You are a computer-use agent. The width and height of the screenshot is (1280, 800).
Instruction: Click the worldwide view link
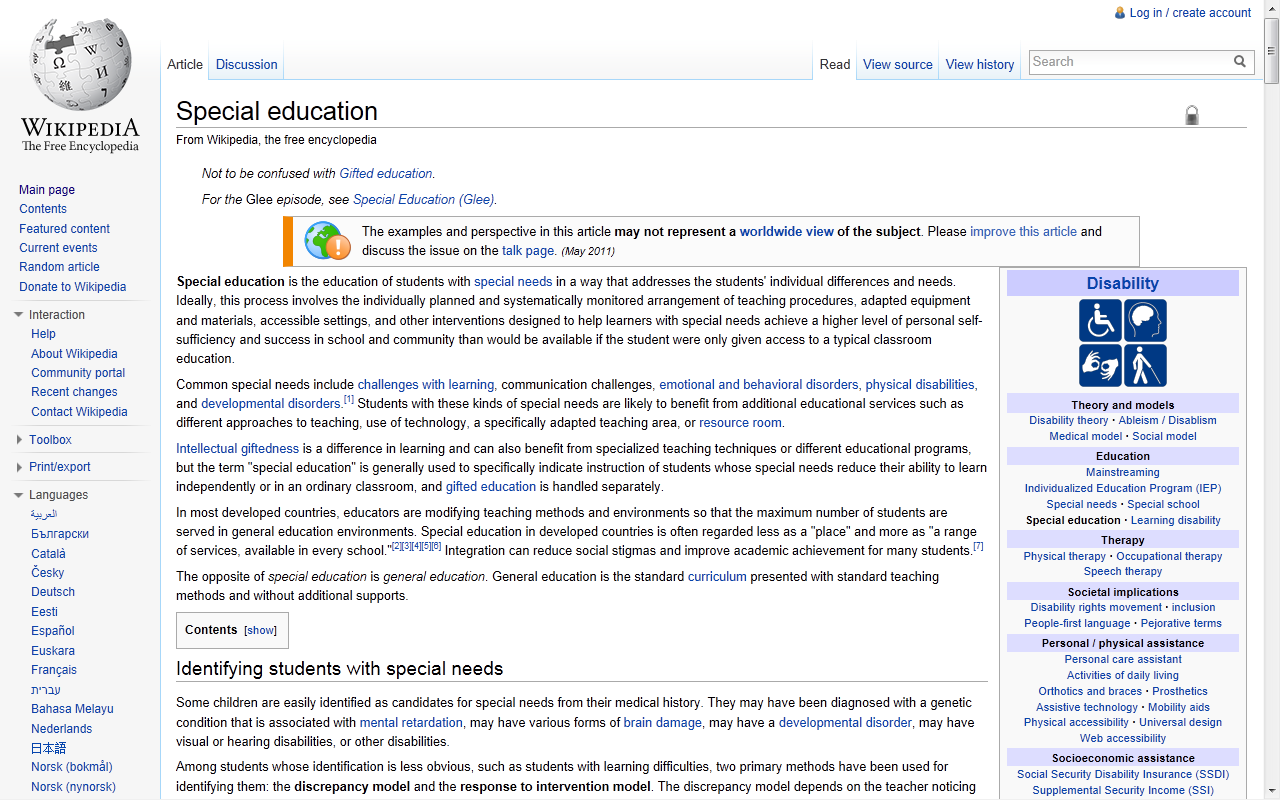(786, 232)
